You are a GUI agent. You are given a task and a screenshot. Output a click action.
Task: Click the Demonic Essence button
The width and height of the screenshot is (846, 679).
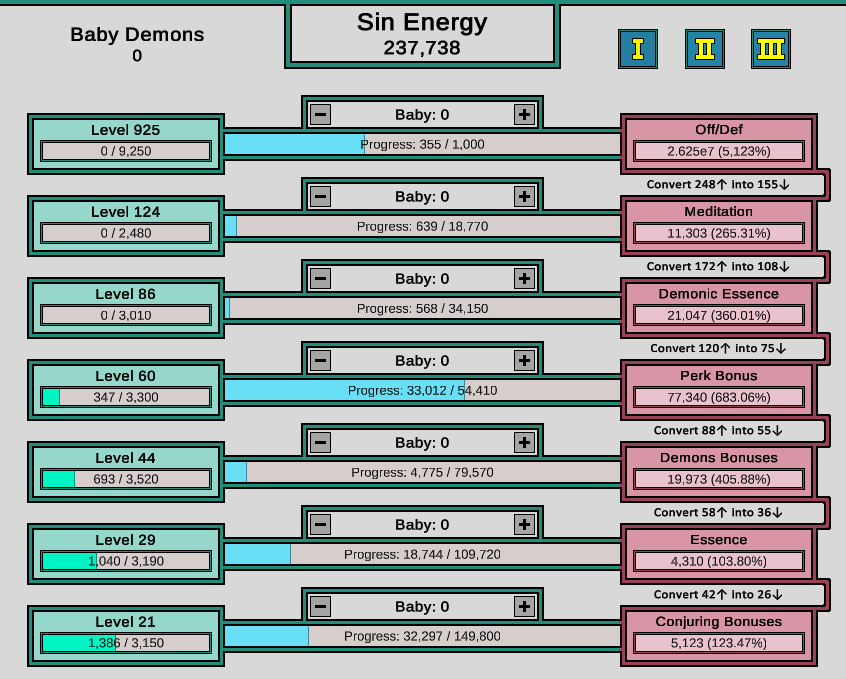718,304
